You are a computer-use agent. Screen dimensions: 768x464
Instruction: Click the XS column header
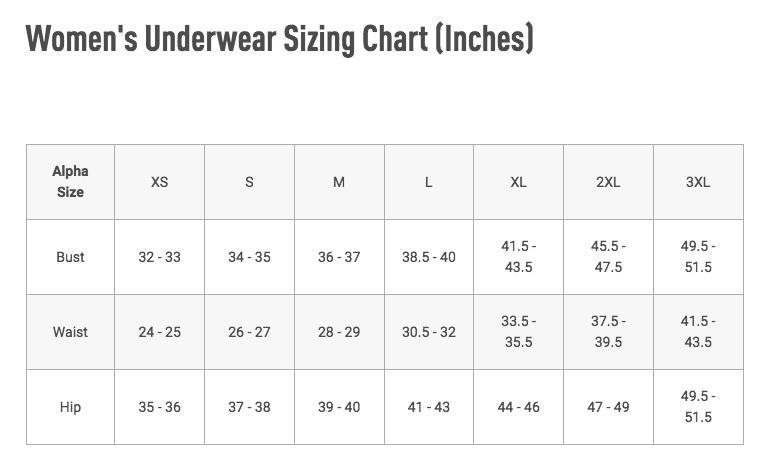(159, 182)
